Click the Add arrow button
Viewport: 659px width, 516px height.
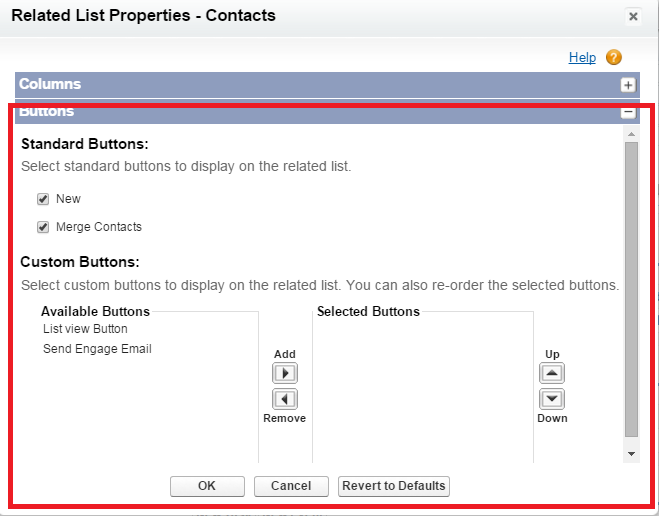coord(285,374)
